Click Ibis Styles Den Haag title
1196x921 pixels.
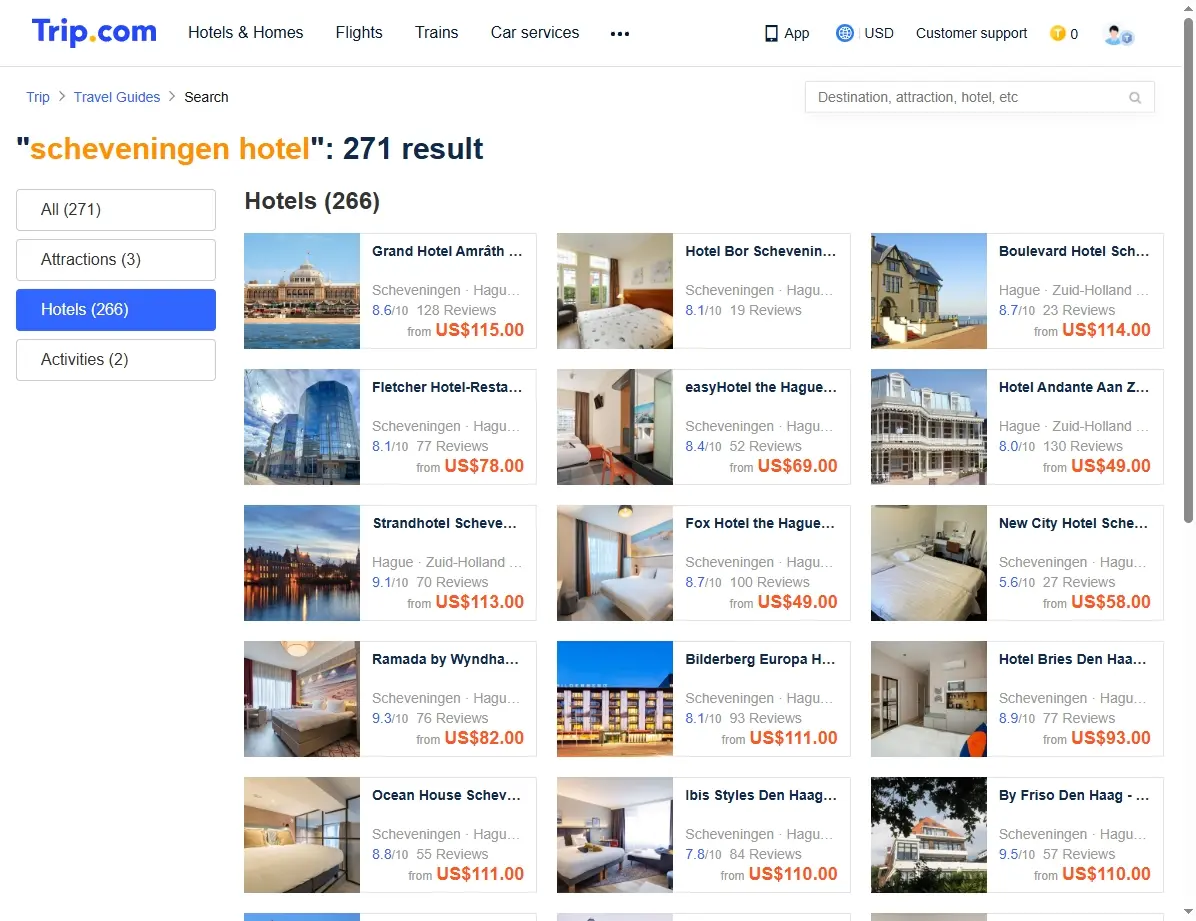(x=760, y=795)
